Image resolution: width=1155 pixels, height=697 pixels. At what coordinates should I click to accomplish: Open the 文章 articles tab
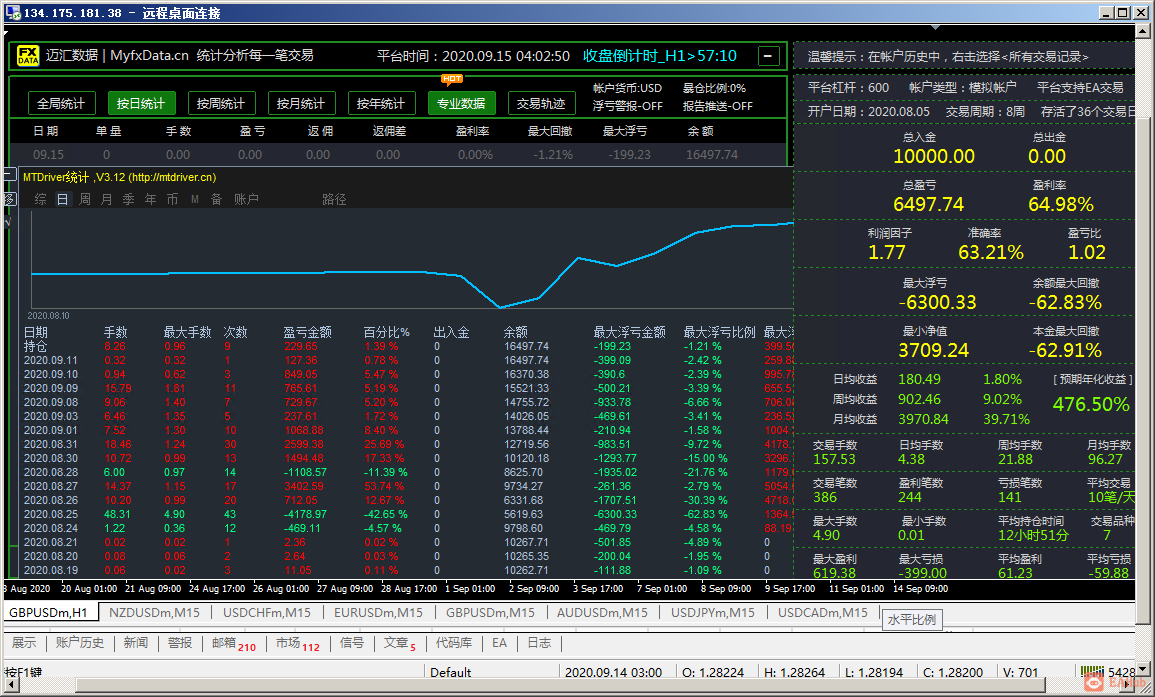coord(400,644)
